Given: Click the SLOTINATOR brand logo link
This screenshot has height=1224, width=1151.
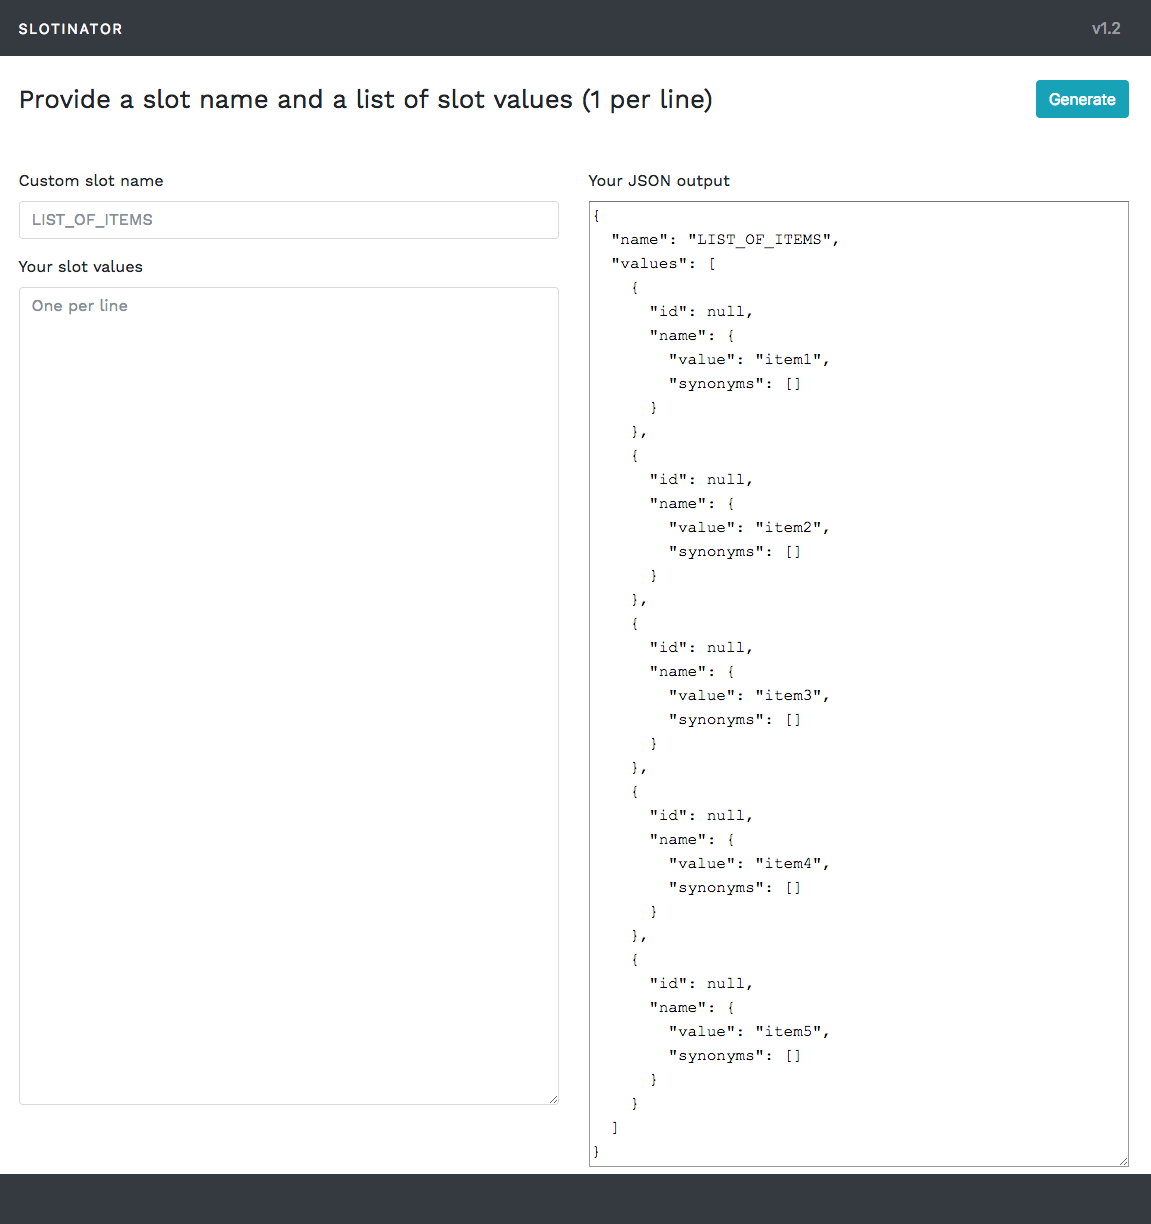Looking at the screenshot, I should (x=70, y=29).
